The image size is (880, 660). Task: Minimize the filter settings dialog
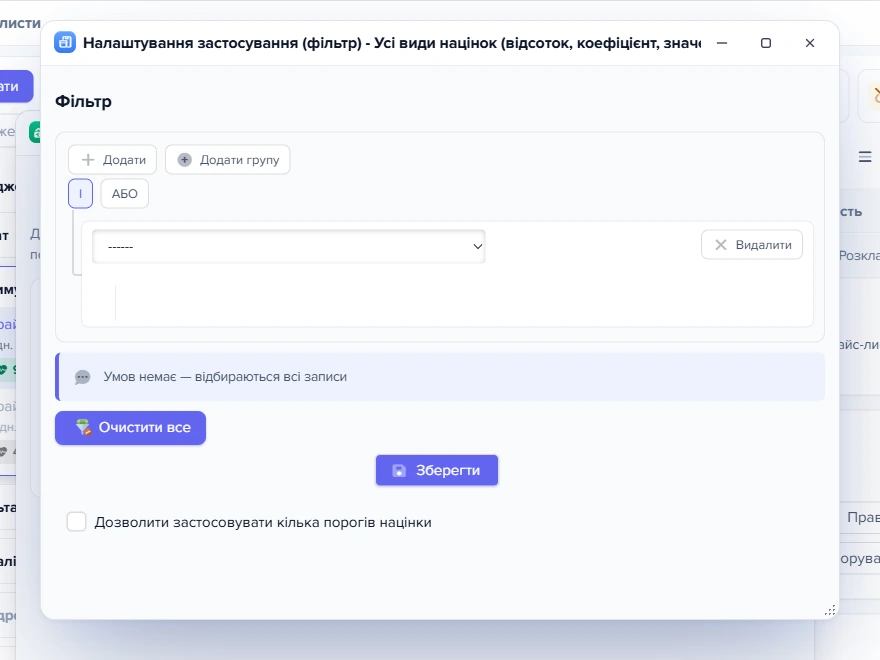(x=722, y=43)
